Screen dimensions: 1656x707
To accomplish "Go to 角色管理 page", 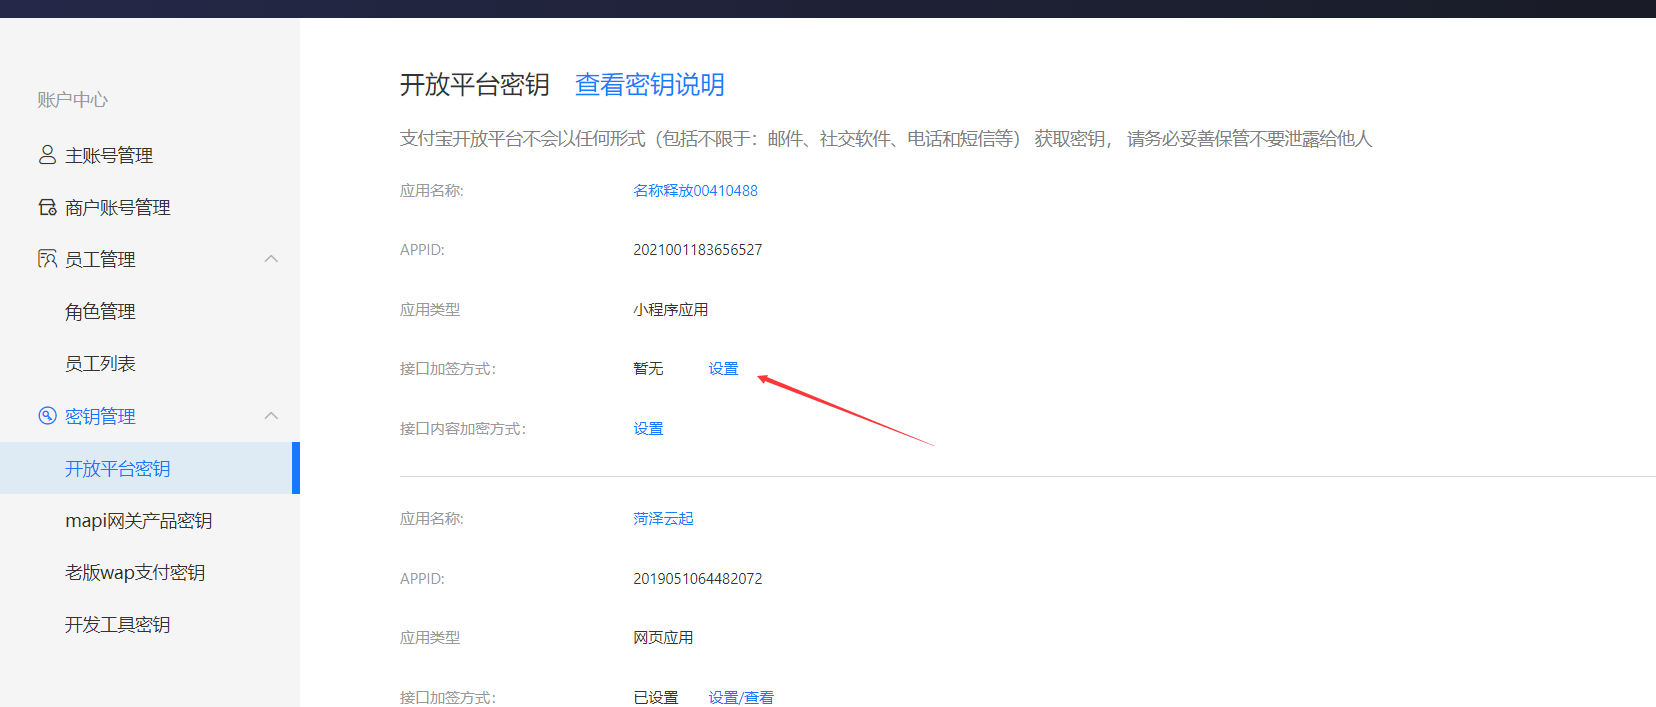I will tap(100, 311).
